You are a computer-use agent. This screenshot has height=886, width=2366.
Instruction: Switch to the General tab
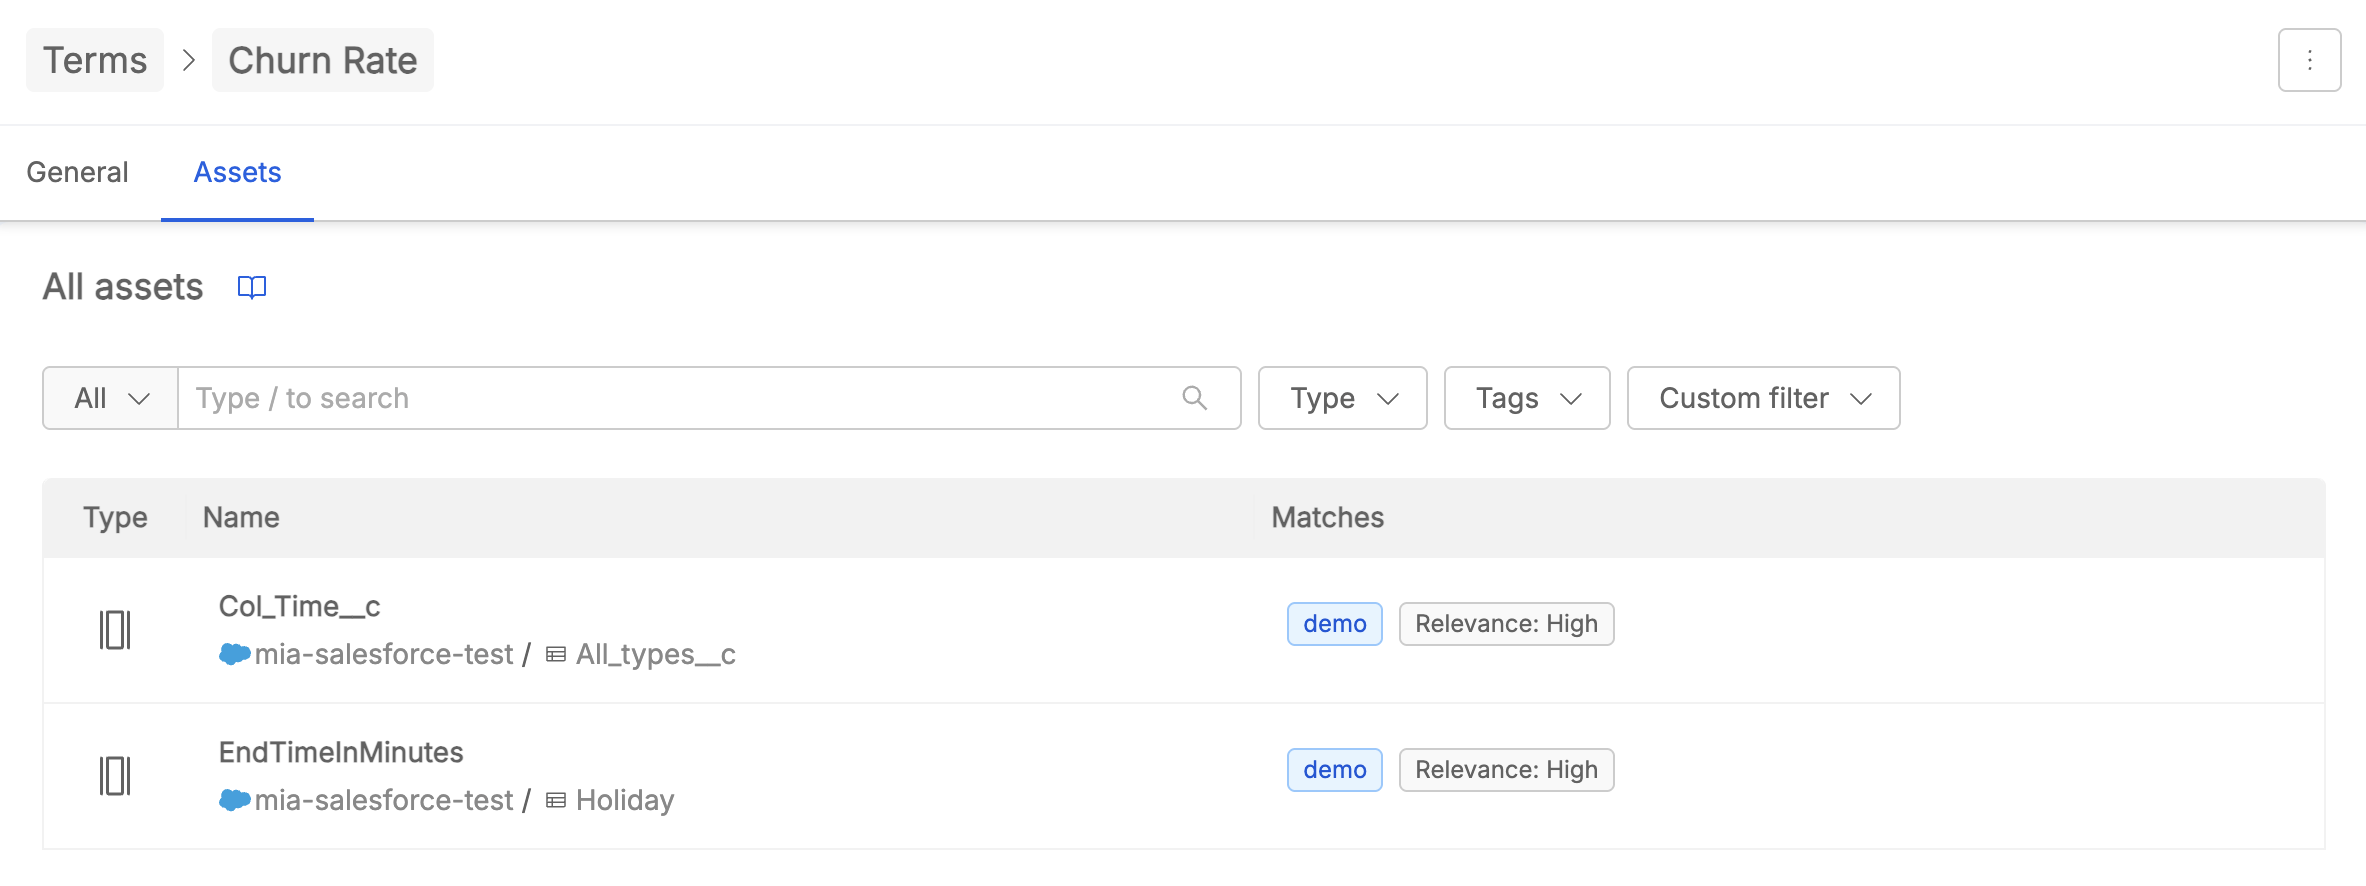coord(77,172)
